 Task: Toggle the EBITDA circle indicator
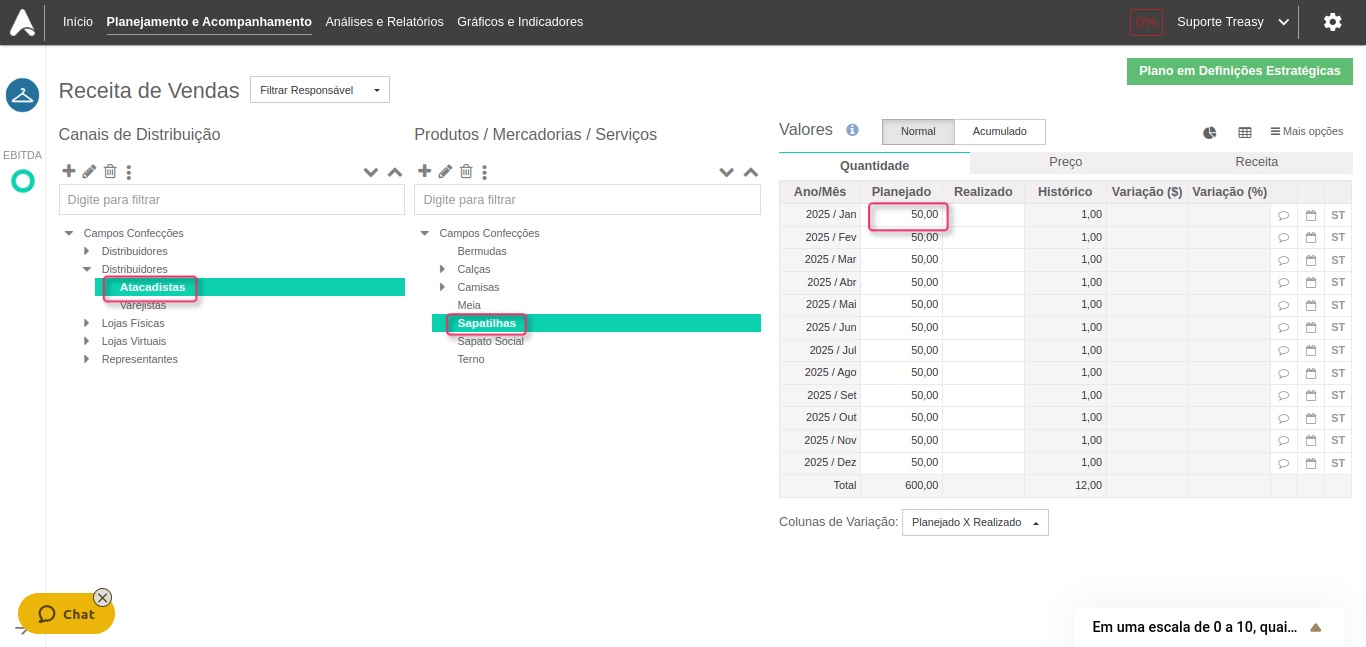pos(22,181)
